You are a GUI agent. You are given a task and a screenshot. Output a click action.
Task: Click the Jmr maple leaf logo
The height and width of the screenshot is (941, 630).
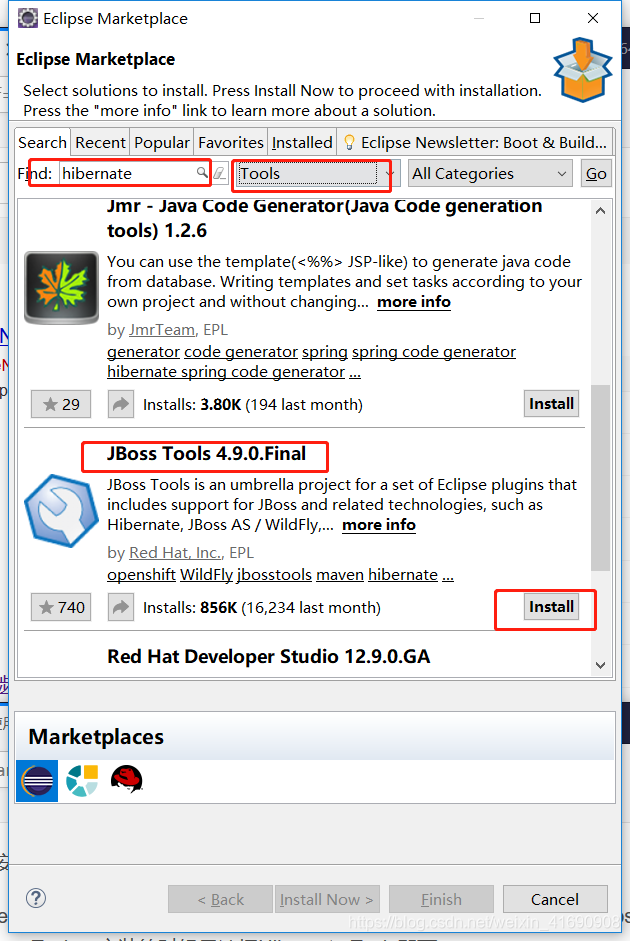(61, 287)
